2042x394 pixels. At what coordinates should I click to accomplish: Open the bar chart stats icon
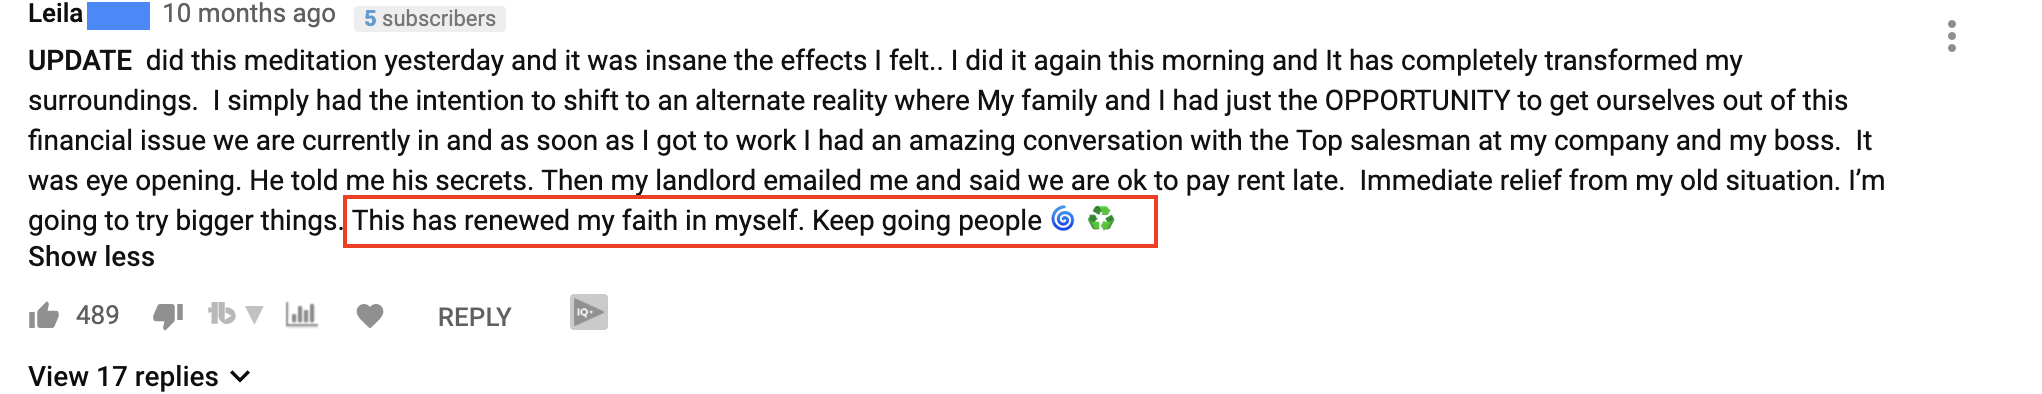coord(301,315)
